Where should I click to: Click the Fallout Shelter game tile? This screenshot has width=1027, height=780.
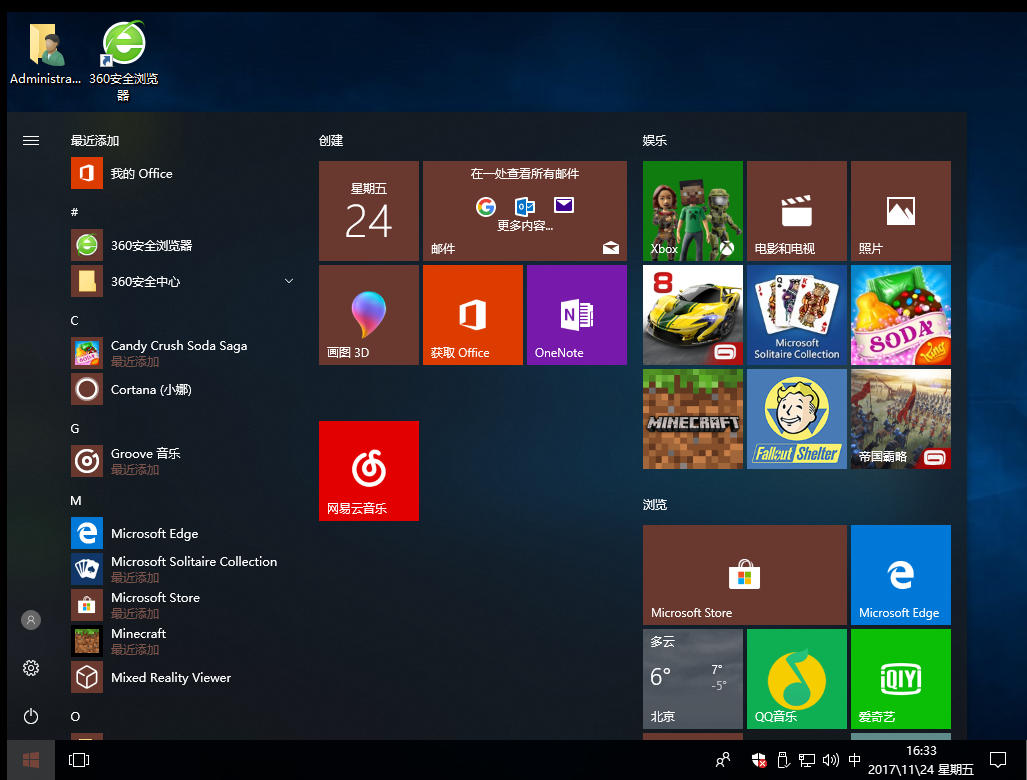point(796,418)
